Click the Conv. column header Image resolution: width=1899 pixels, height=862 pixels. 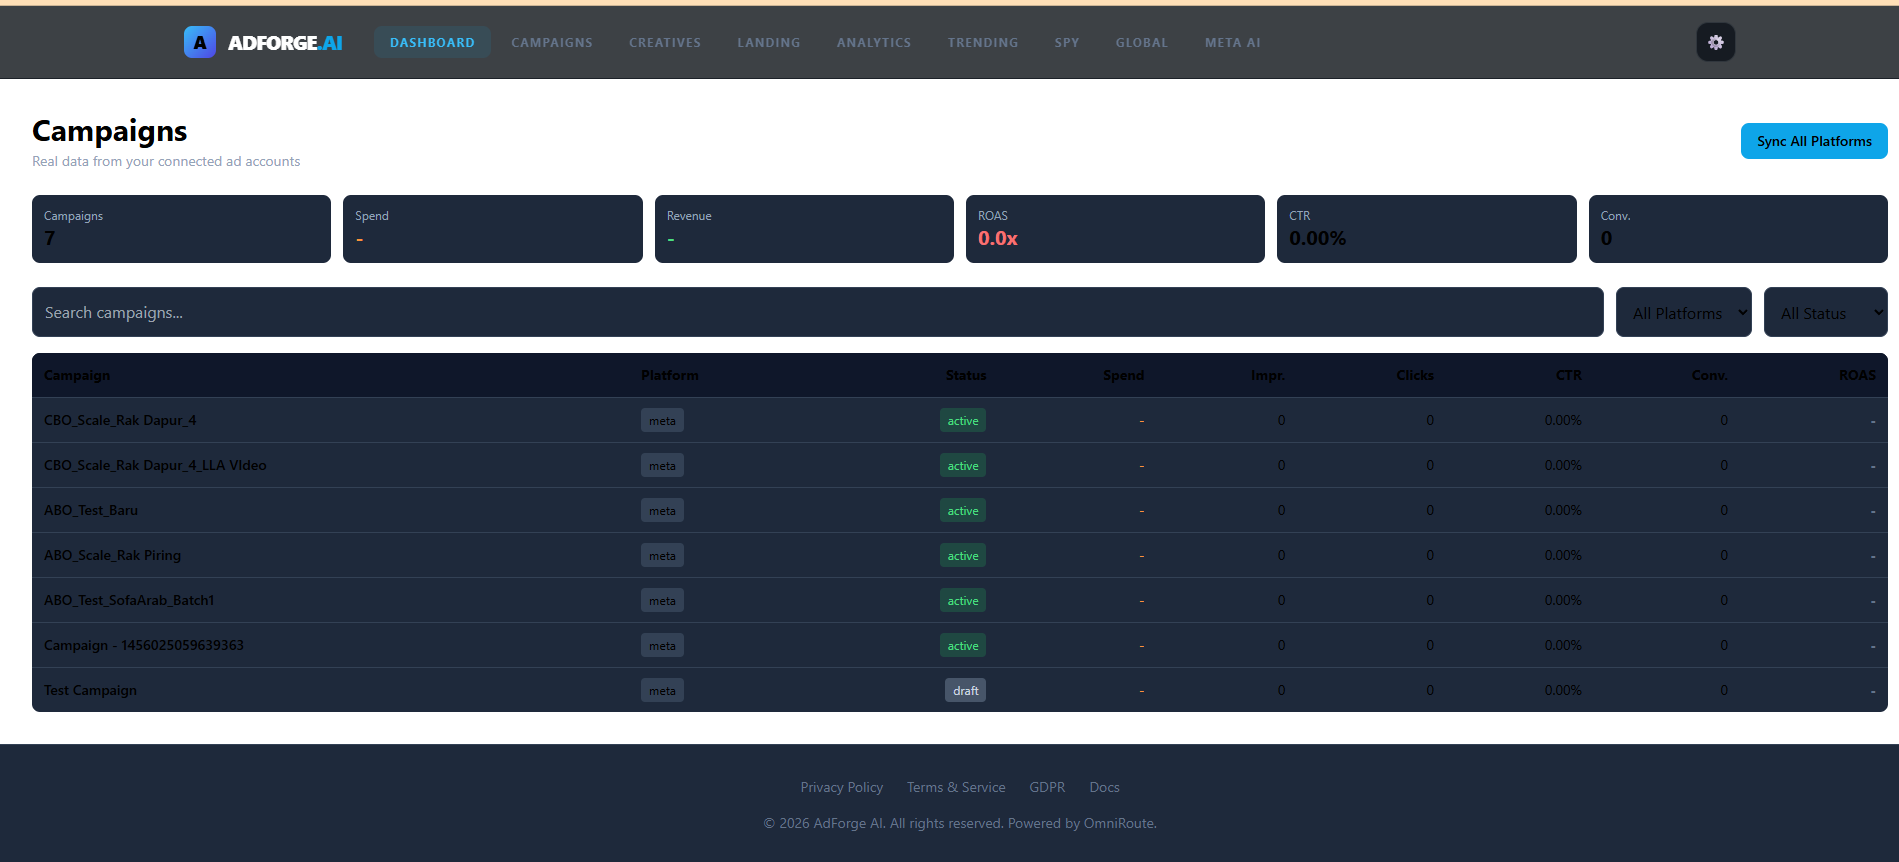coord(1710,375)
